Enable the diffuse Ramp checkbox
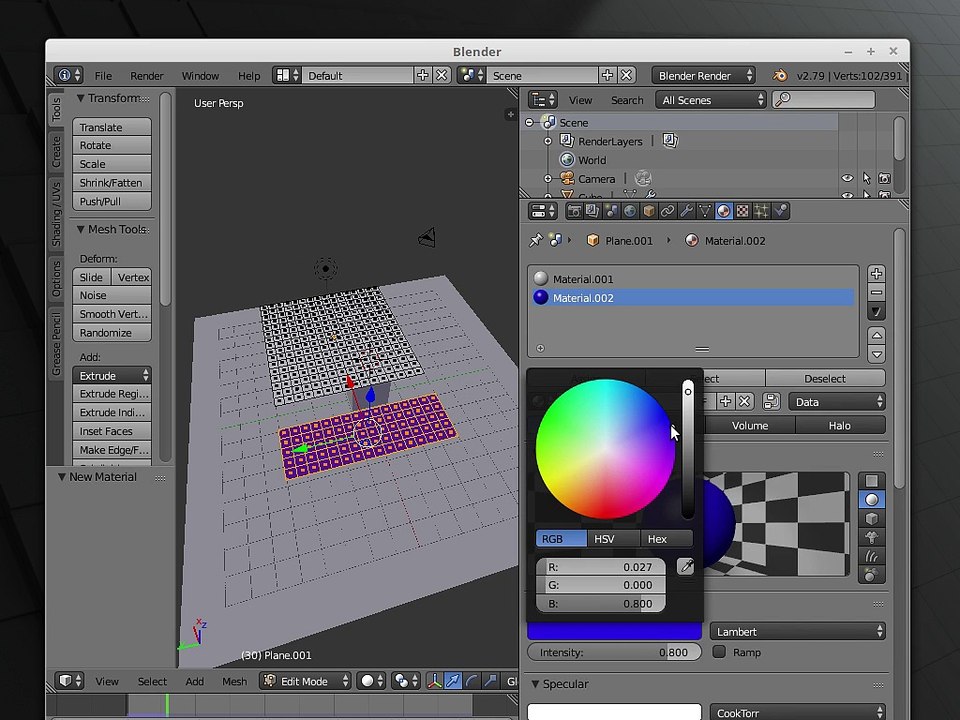Screen dimensions: 960x720 coord(719,651)
